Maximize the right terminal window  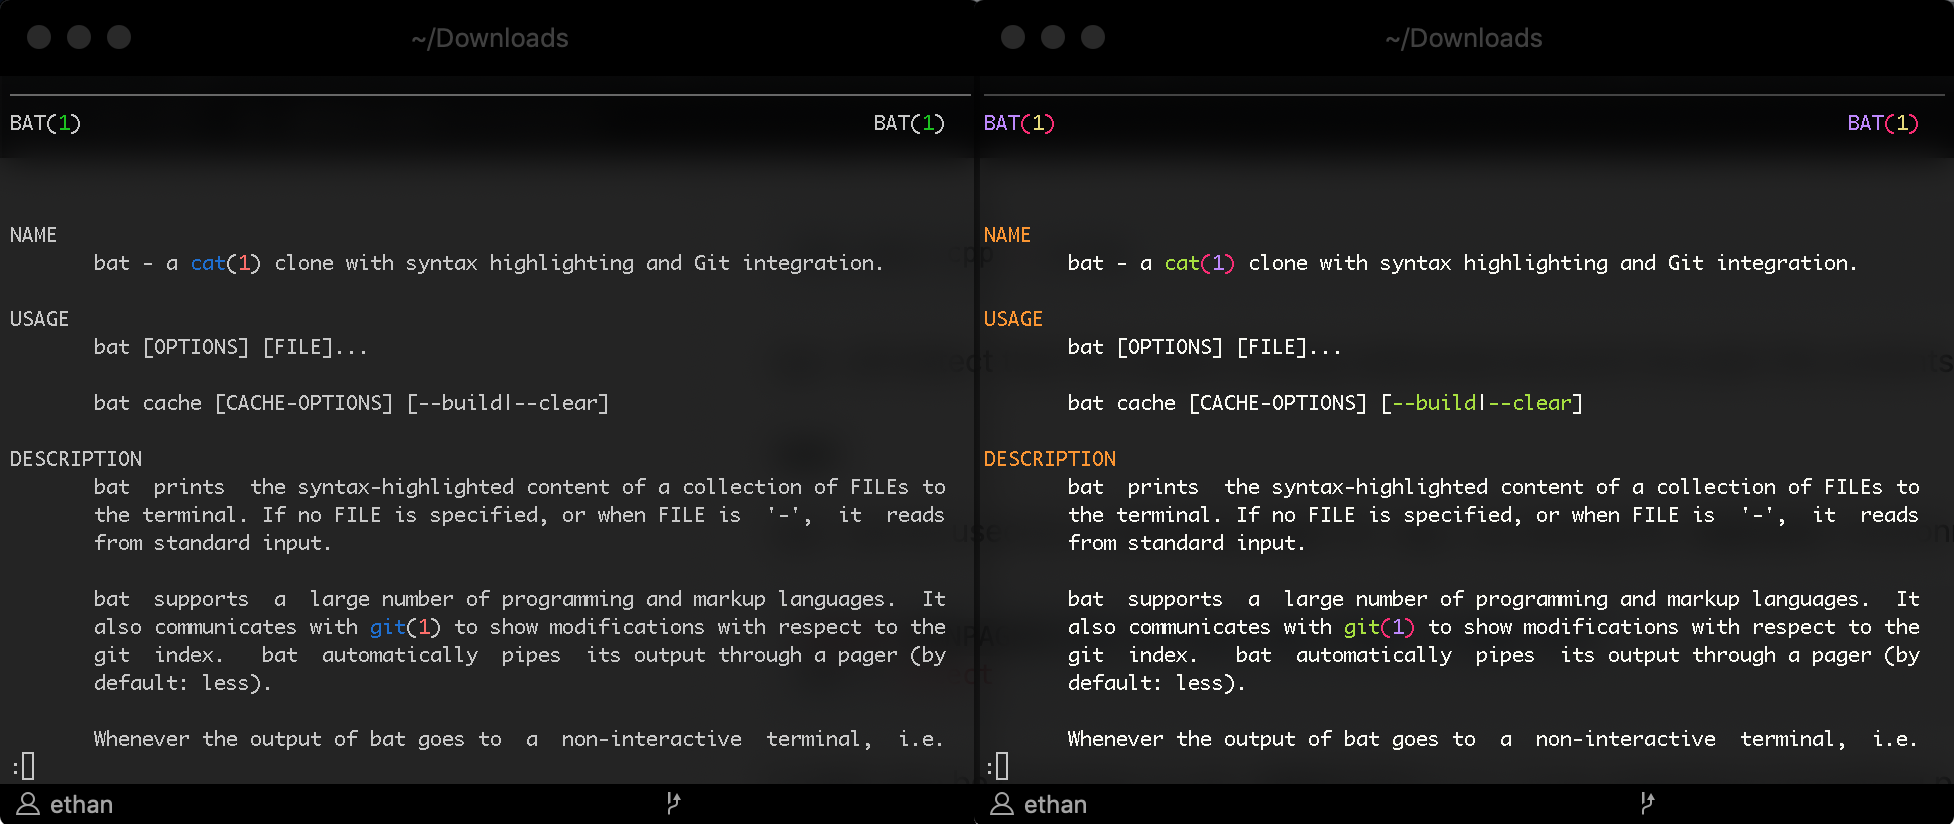coord(1093,37)
